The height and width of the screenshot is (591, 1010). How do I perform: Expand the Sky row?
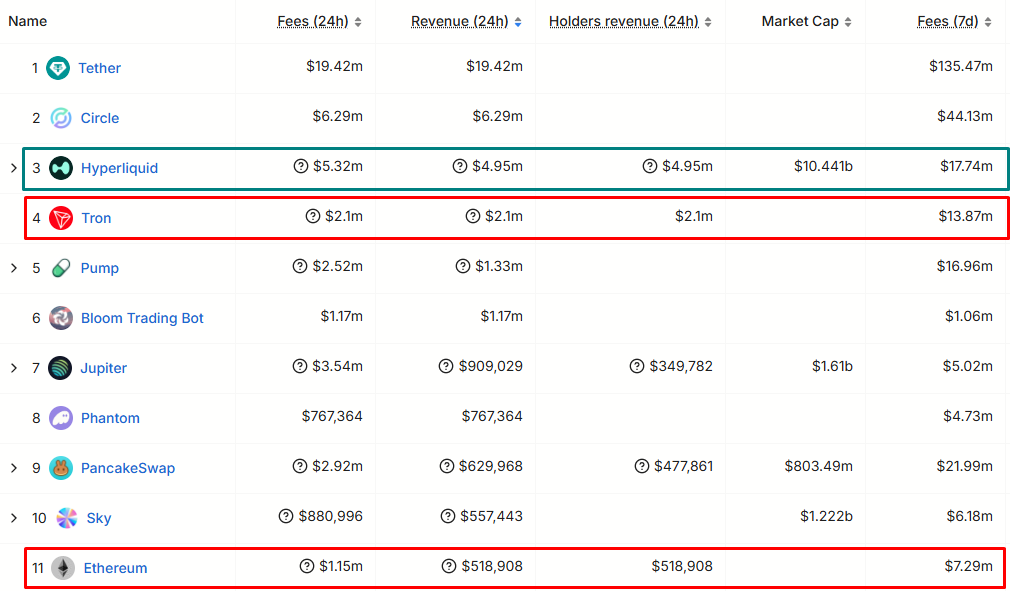(x=14, y=518)
